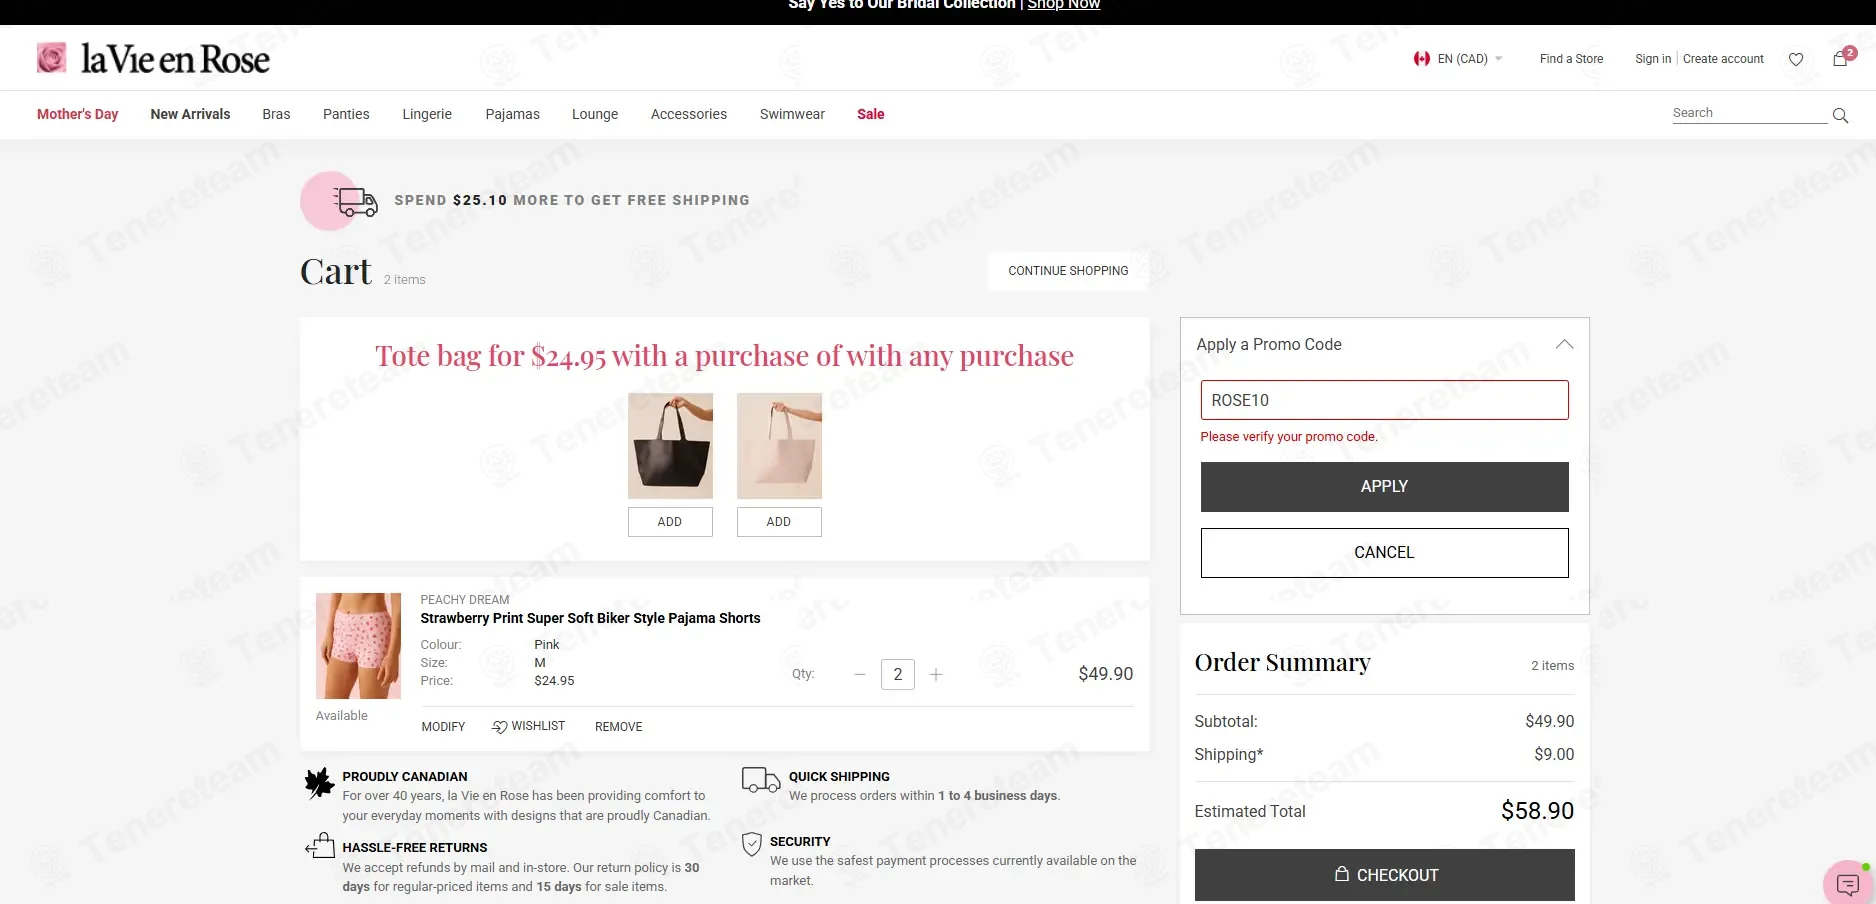Open the Mother's Day menu
This screenshot has height=904, width=1876.
[x=77, y=114]
